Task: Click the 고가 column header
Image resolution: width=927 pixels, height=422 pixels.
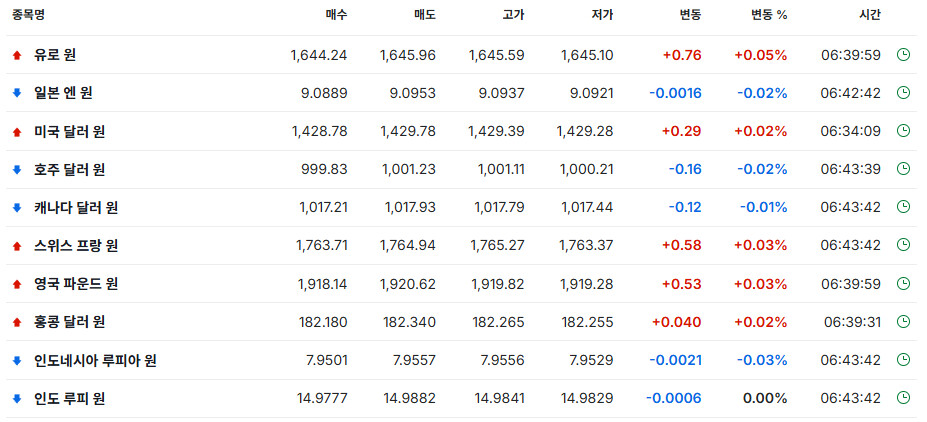Action: [x=513, y=15]
